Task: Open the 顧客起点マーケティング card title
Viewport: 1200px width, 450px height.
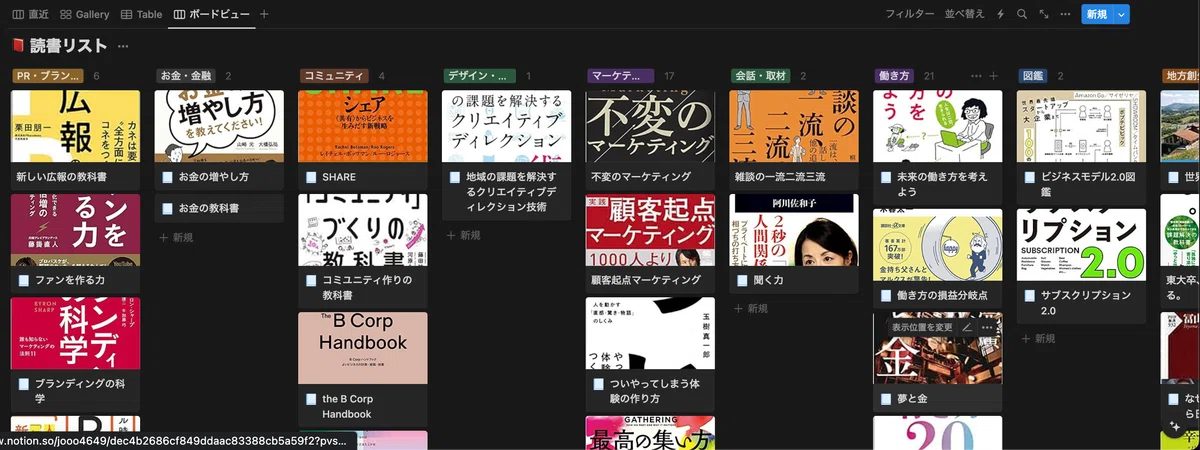Action: [646, 280]
